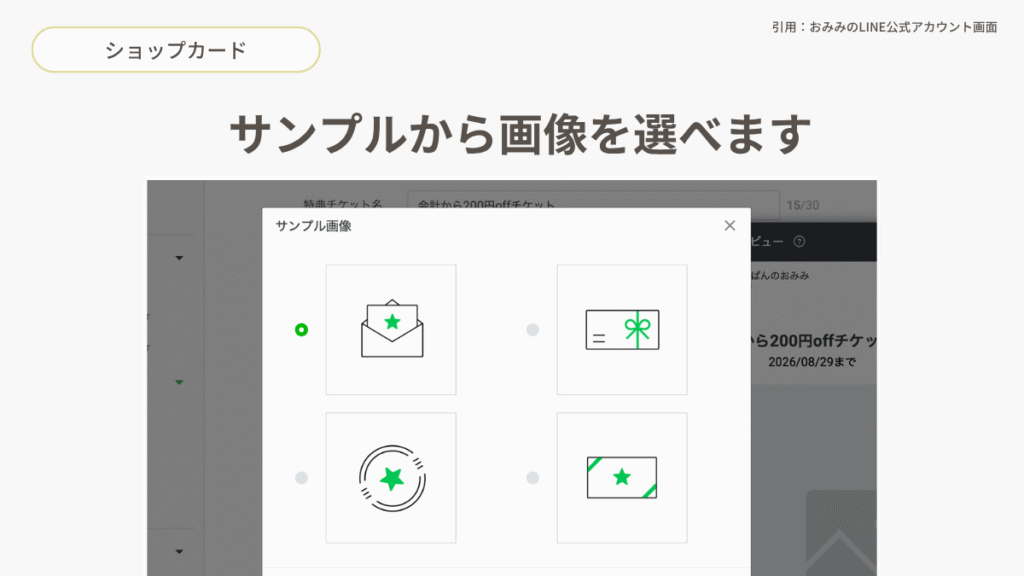Click the サンプル画像 dialog title
Screen dimensions: 1024x576
click(313, 226)
